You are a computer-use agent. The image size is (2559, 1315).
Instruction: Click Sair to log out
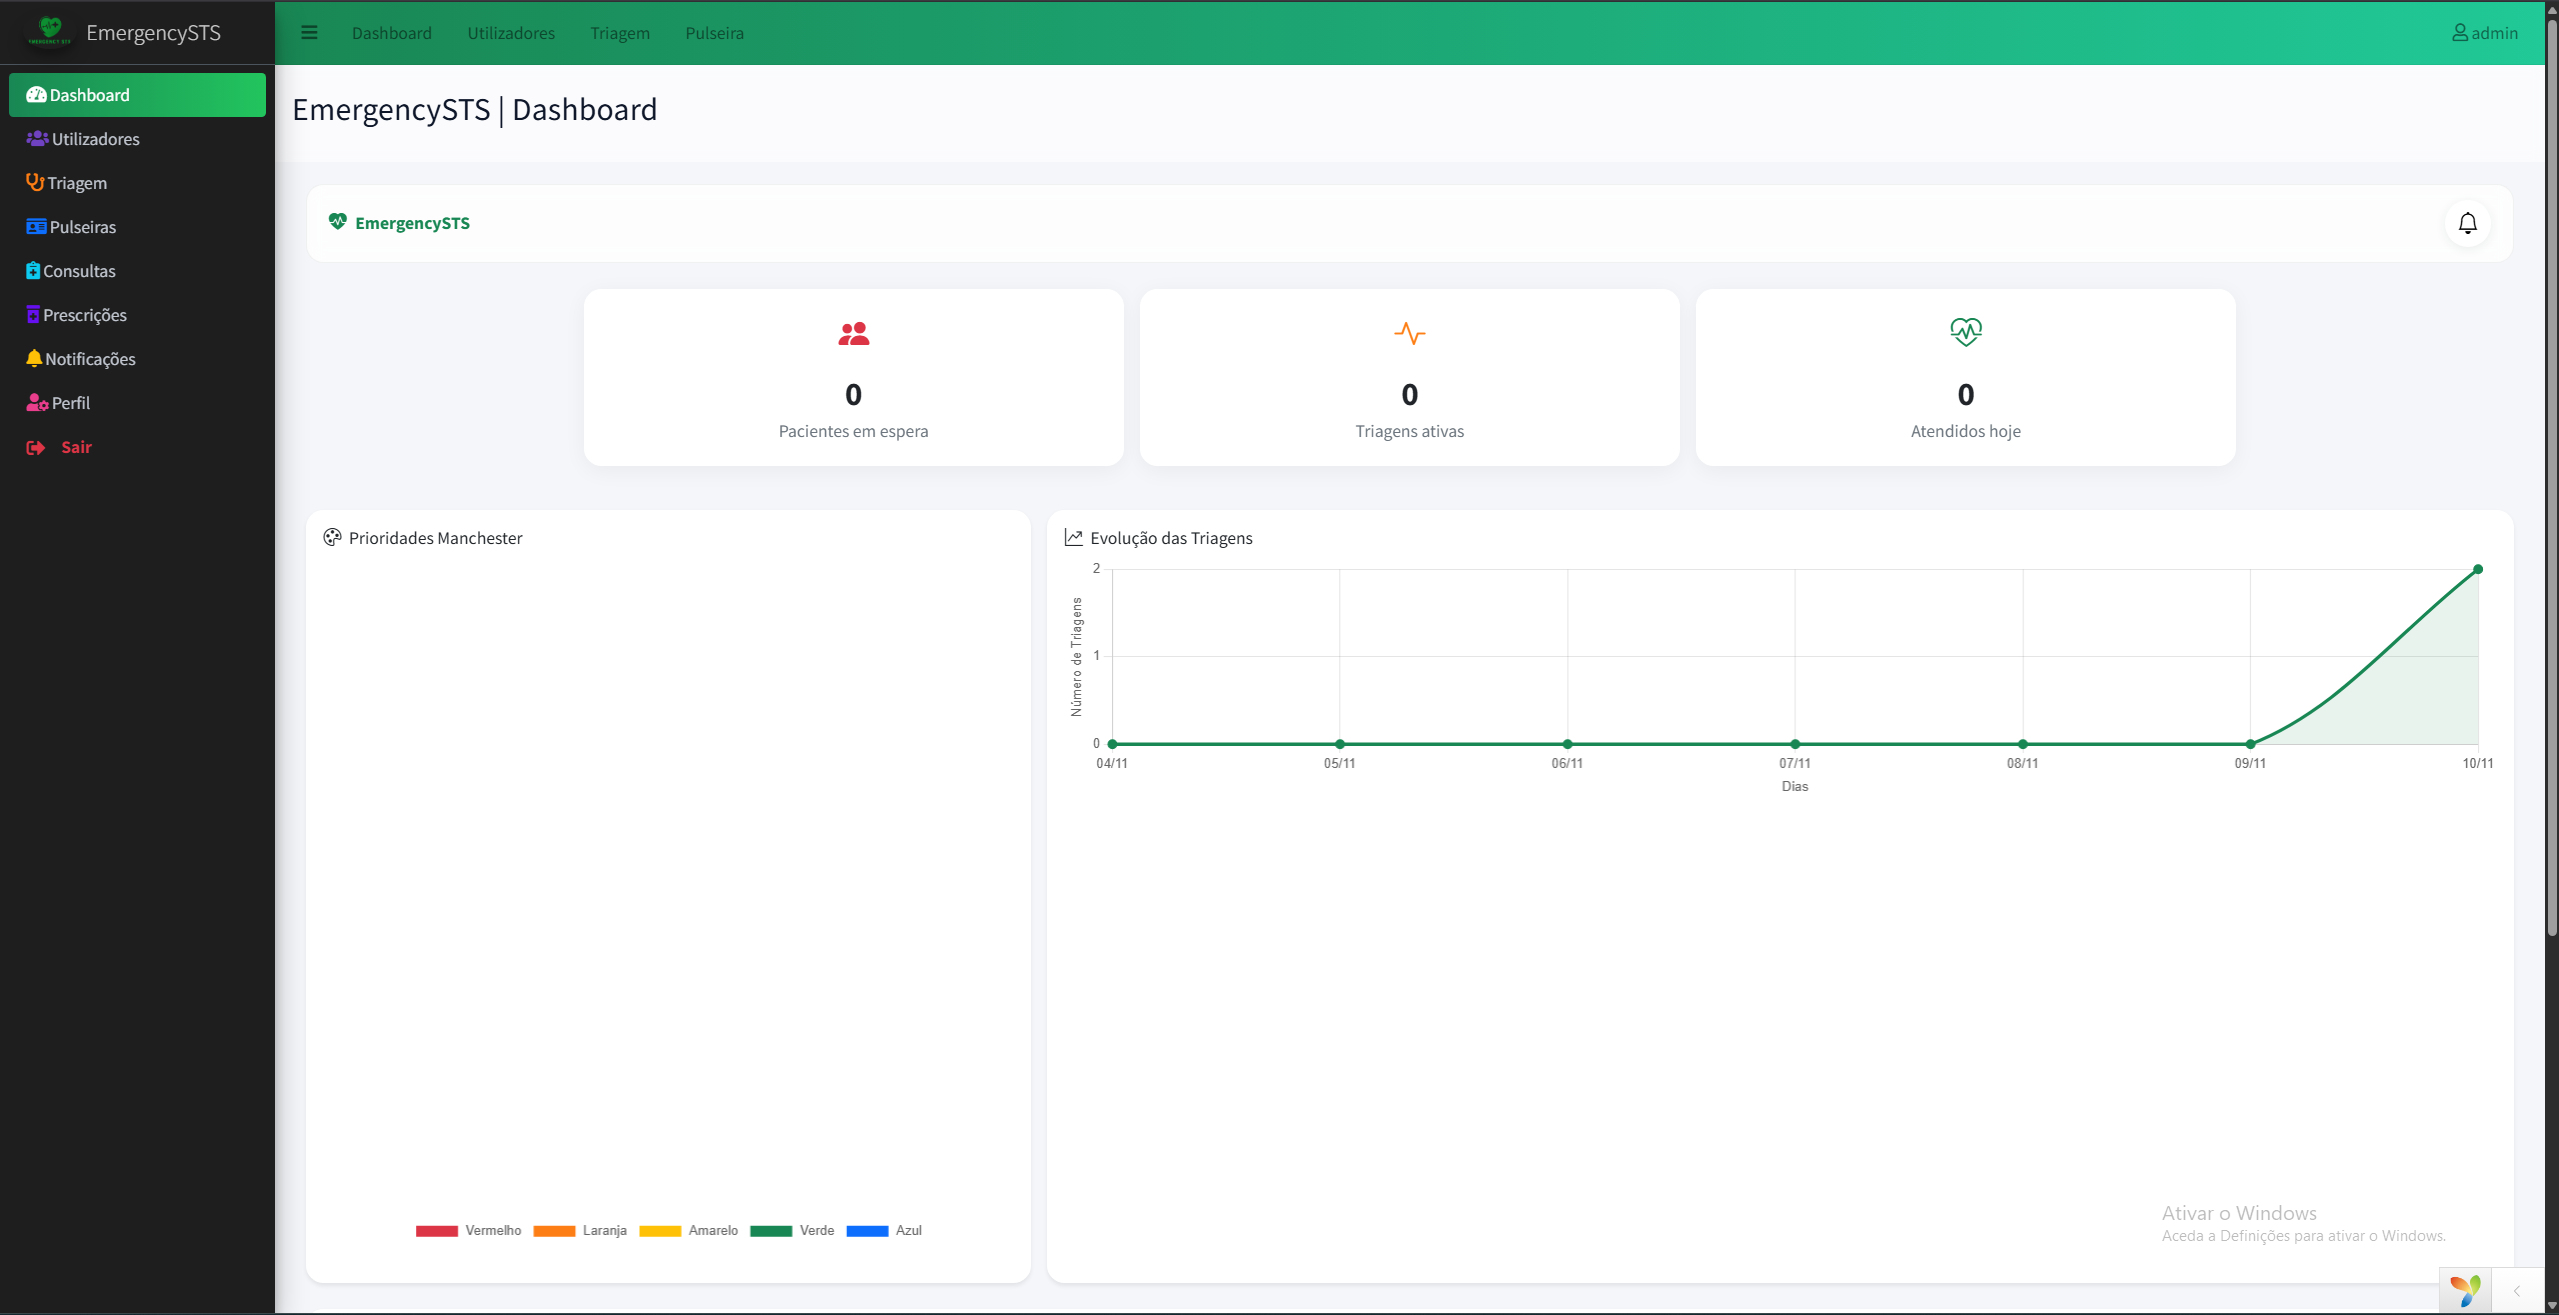tap(75, 447)
